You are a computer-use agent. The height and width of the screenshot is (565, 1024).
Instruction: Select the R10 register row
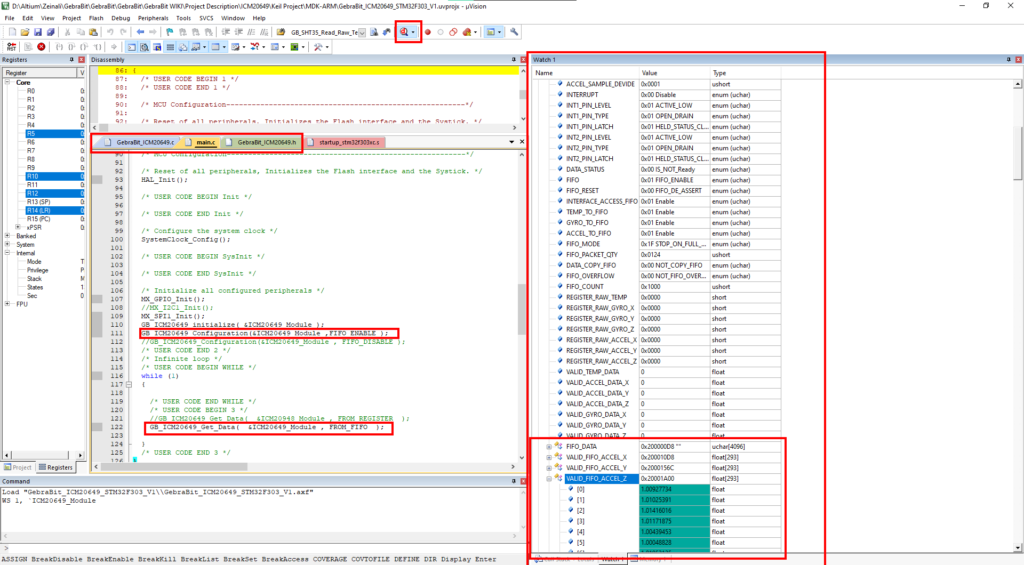44,176
